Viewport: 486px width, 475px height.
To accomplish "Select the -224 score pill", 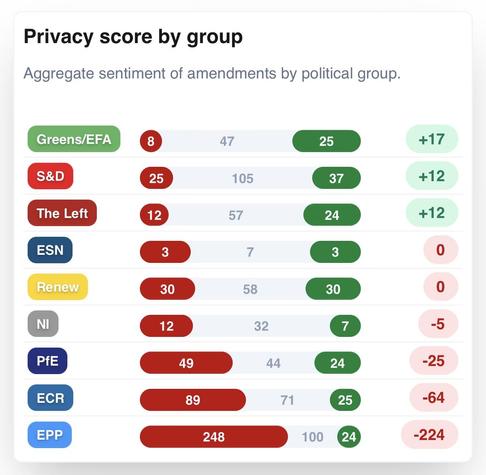I will pos(429,435).
